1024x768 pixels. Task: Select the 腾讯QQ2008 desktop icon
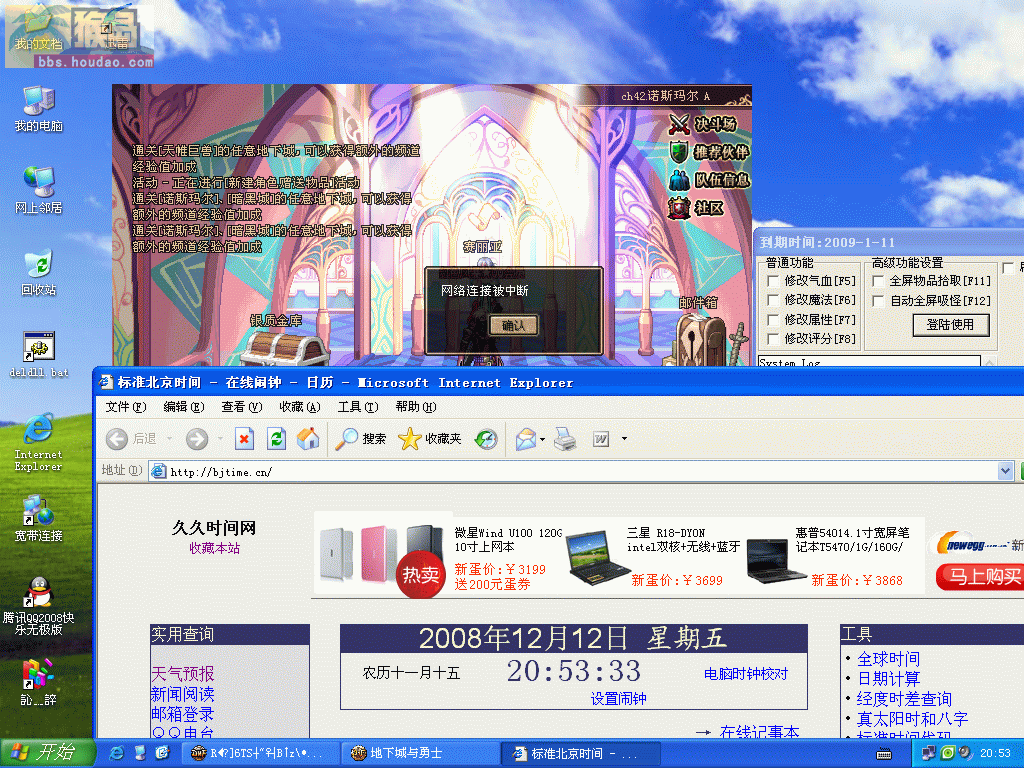coord(39,606)
